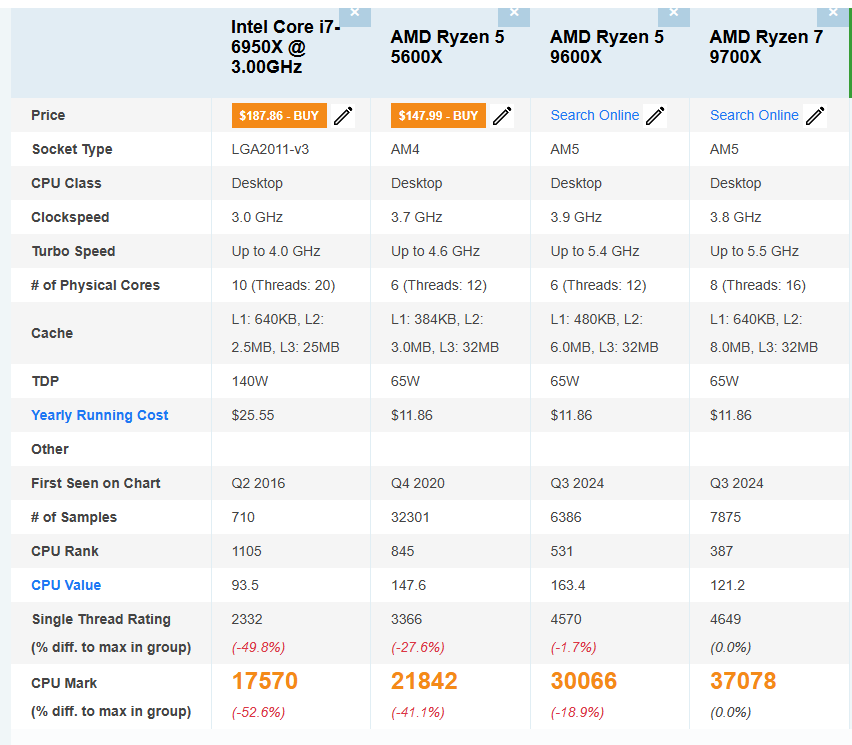Open the CPU Value link
The height and width of the screenshot is (745, 852).
tap(66, 585)
